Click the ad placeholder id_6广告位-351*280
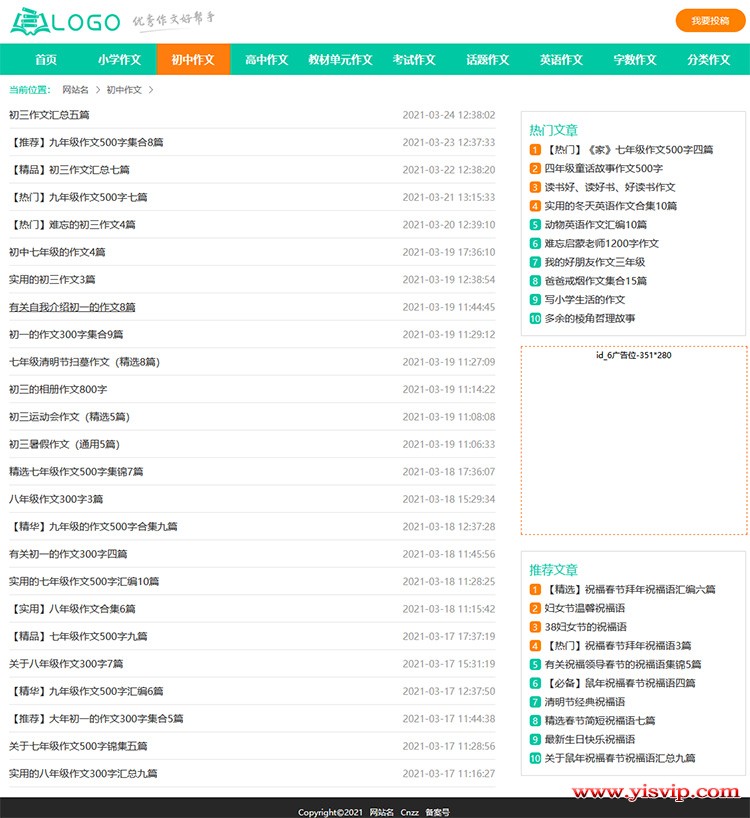This screenshot has height=818, width=750. pos(633,440)
